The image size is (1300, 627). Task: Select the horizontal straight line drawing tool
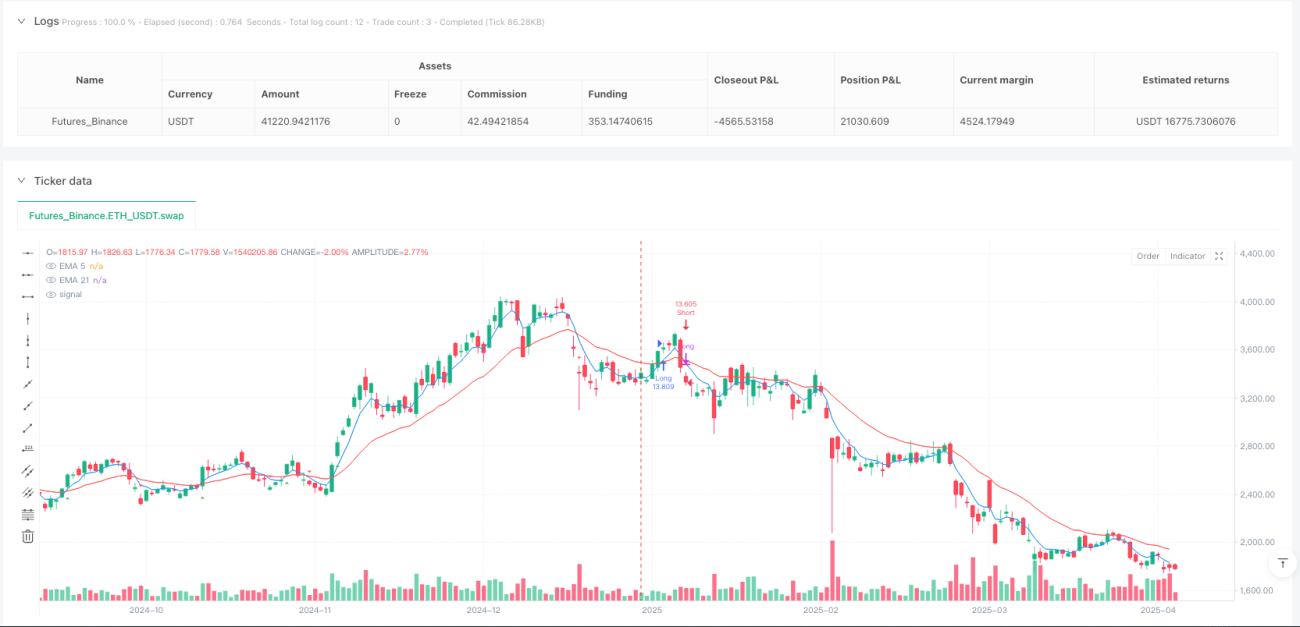tap(28, 252)
